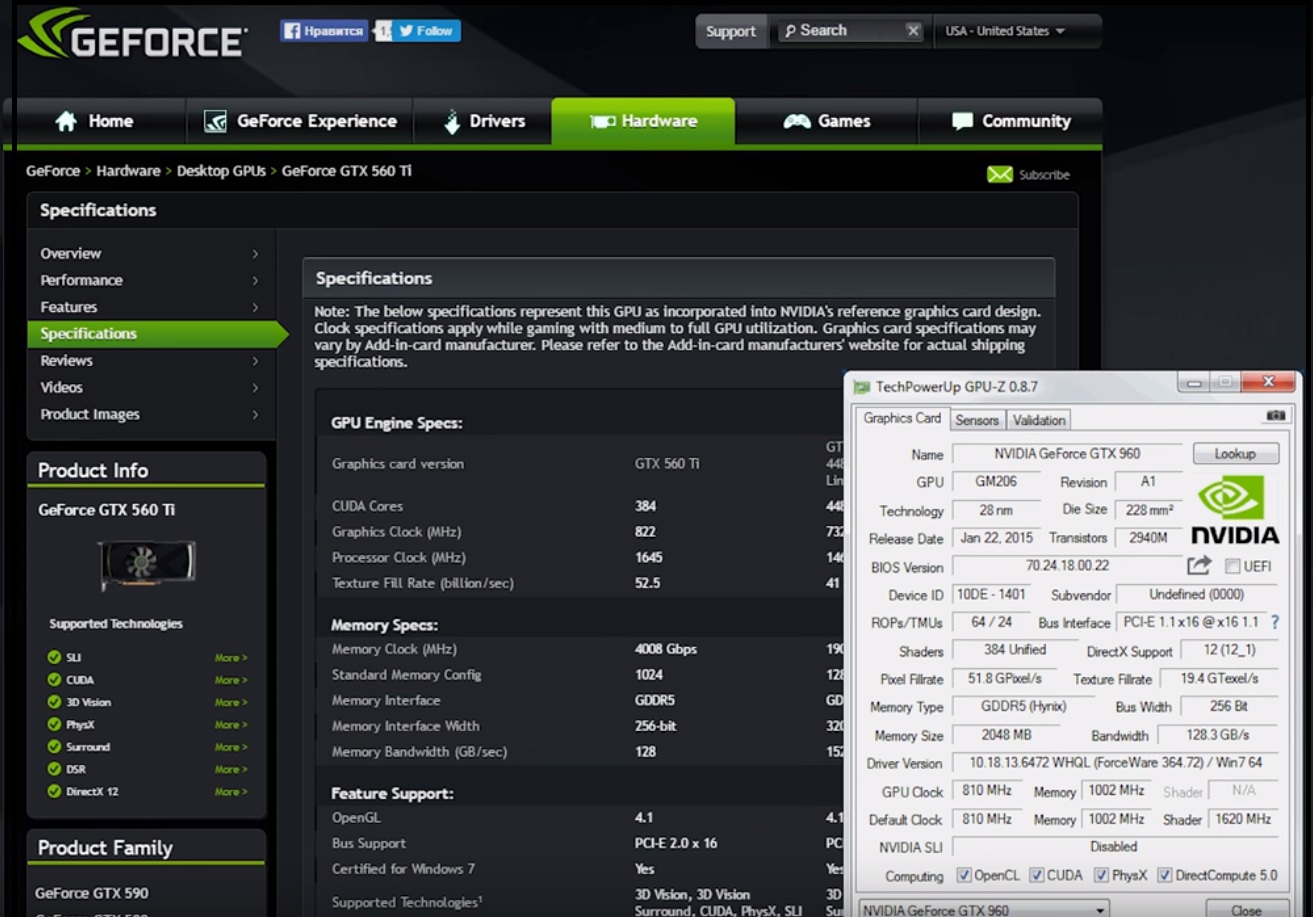
Task: Click the Desktop GPUs breadcrumb link
Action: (x=221, y=171)
